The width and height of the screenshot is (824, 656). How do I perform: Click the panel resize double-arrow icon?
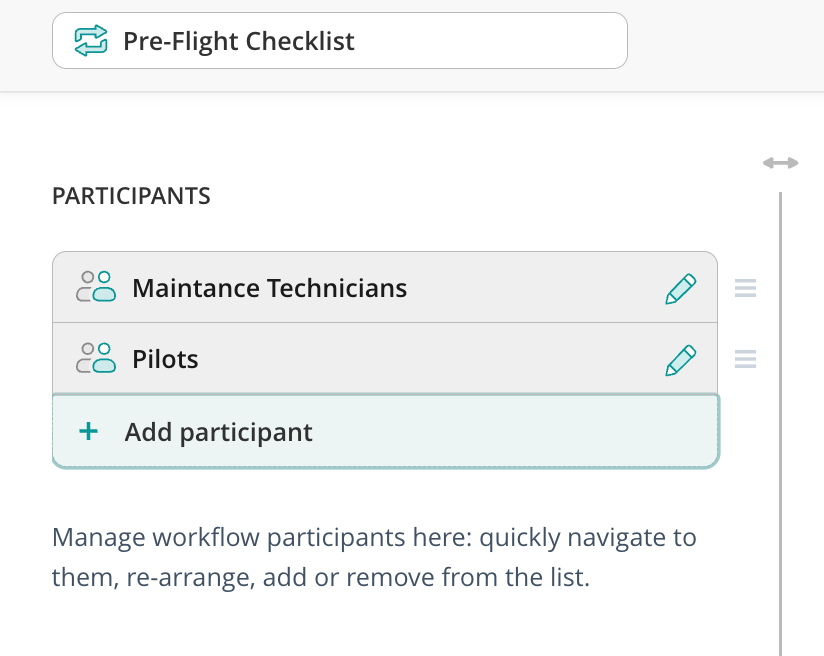(x=780, y=163)
